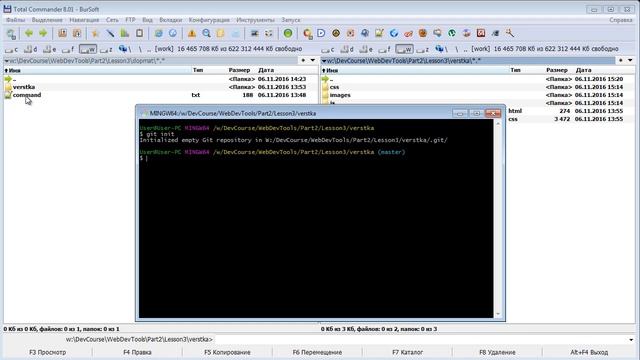640x360 pixels.
Task: Click the blue pen toolbar icon
Action: pyautogui.click(x=110, y=33)
